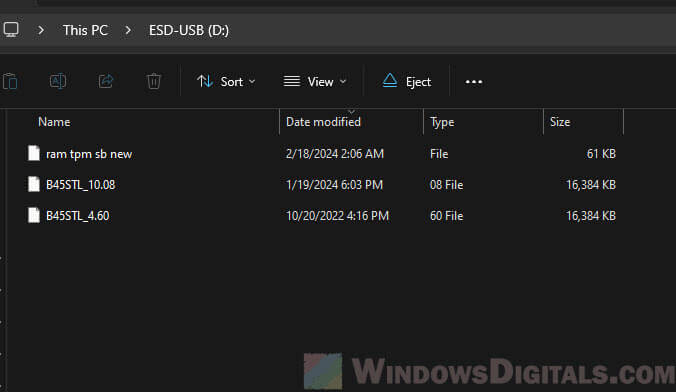The image size is (676, 392).
Task: Click file icon of B45STL_4.60
Action: [34, 215]
